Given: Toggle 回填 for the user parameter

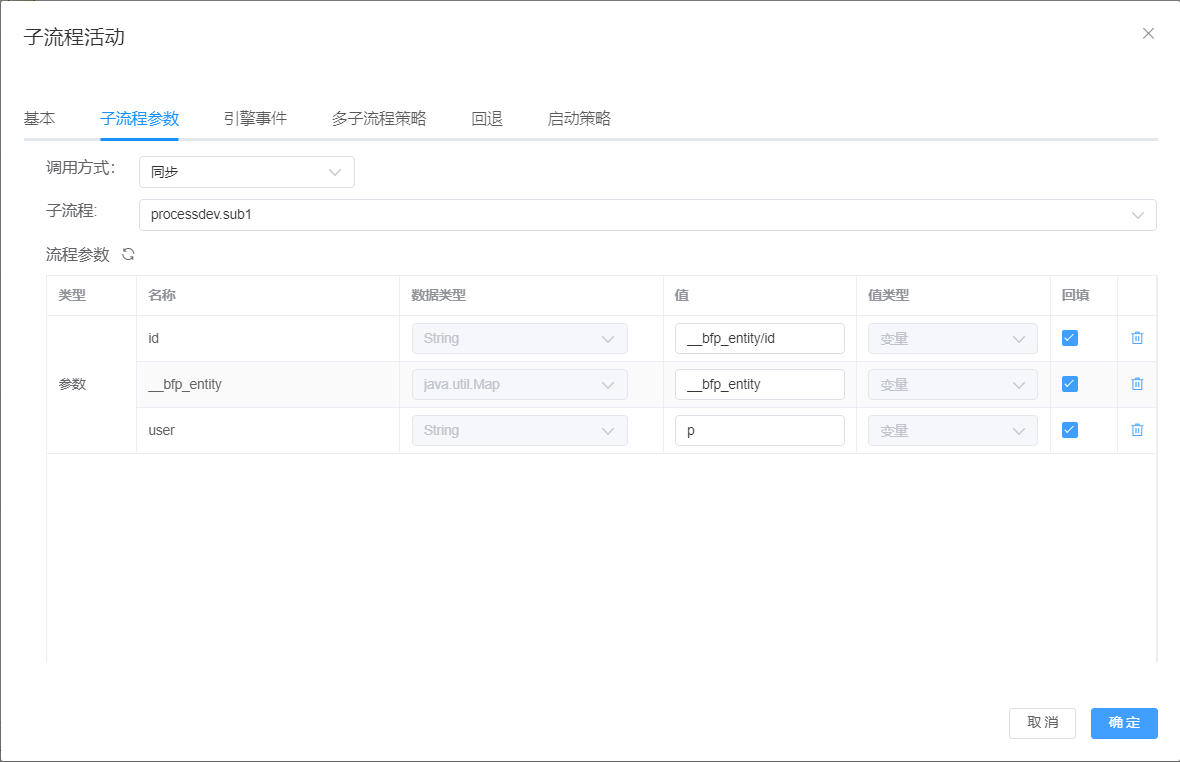Looking at the screenshot, I should [x=1069, y=430].
